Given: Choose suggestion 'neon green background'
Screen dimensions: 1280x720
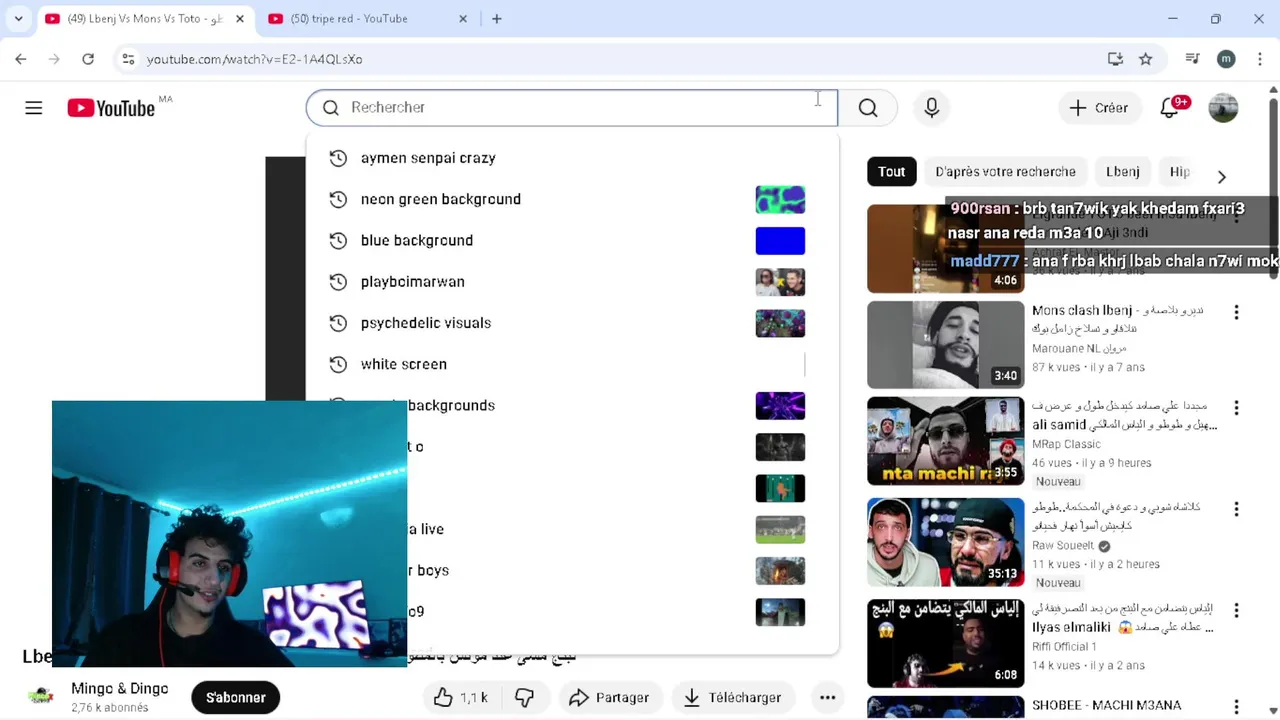Looking at the screenshot, I should coord(571,199).
